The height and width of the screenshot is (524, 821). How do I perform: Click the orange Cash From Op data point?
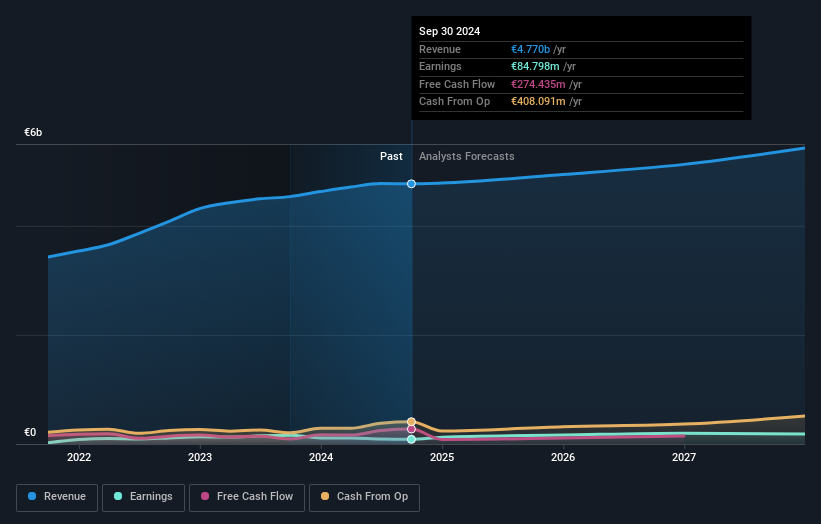point(412,422)
